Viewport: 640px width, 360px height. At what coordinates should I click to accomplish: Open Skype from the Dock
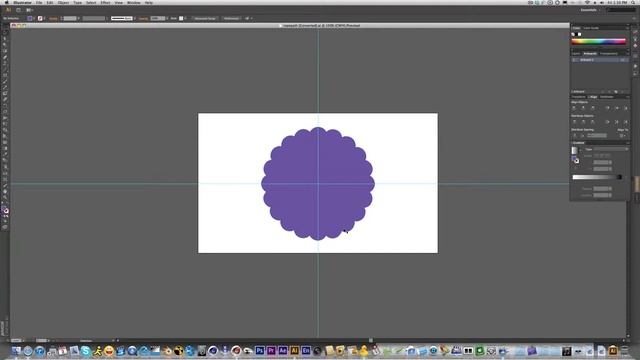coord(85,351)
